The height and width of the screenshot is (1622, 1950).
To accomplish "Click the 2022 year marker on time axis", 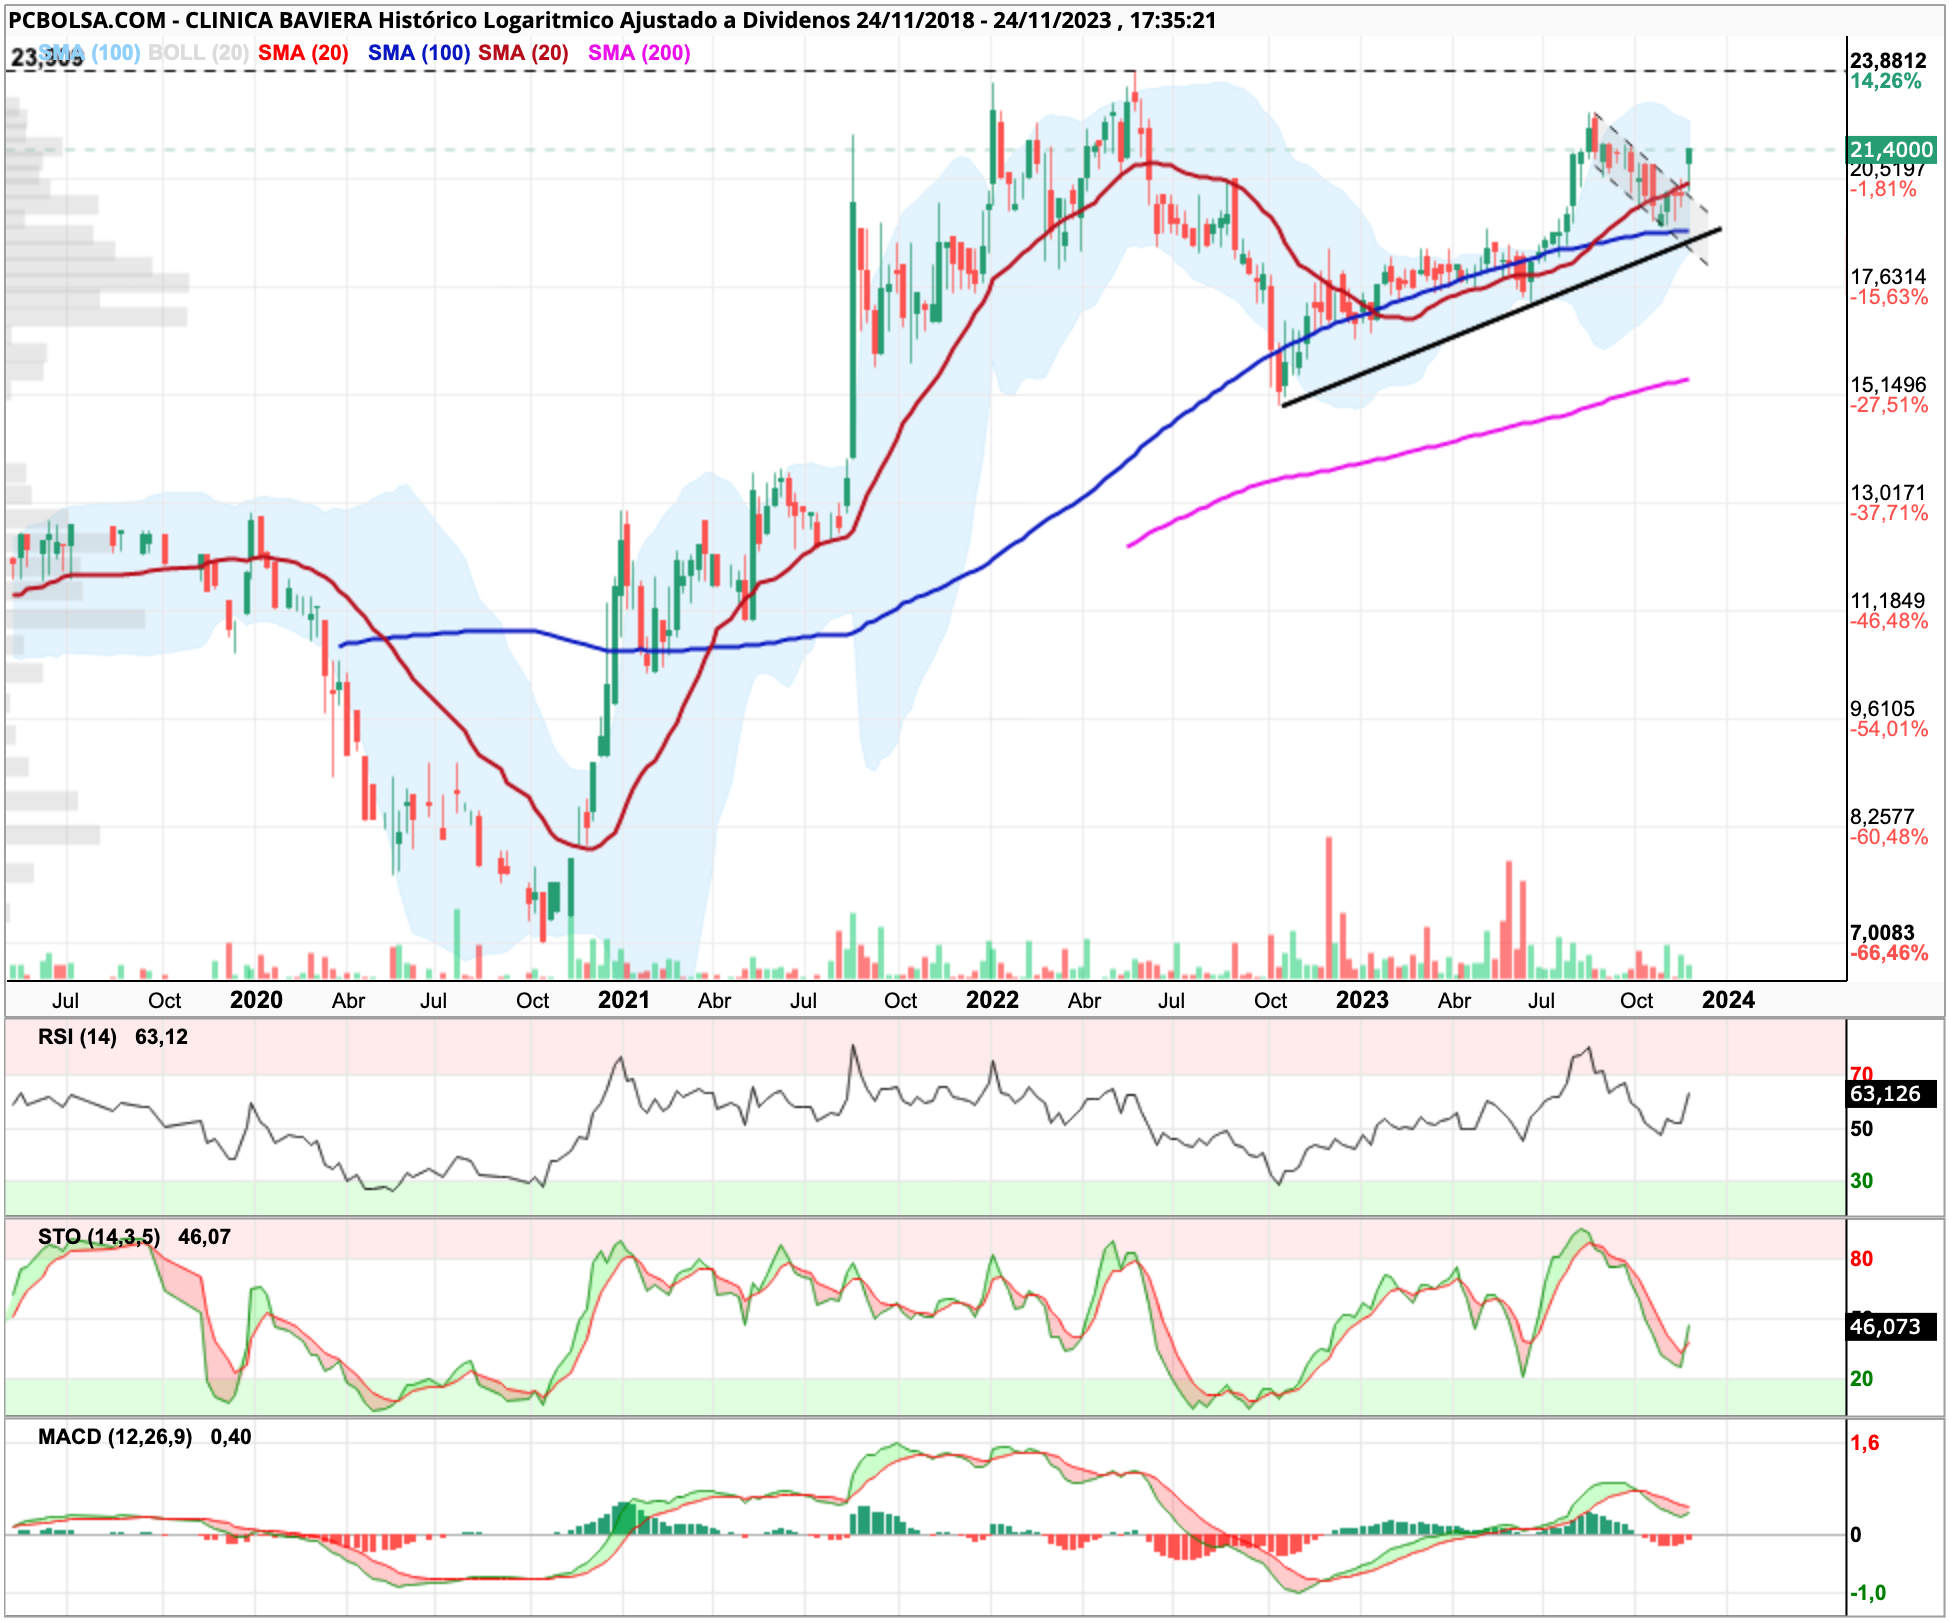I will 992,1000.
